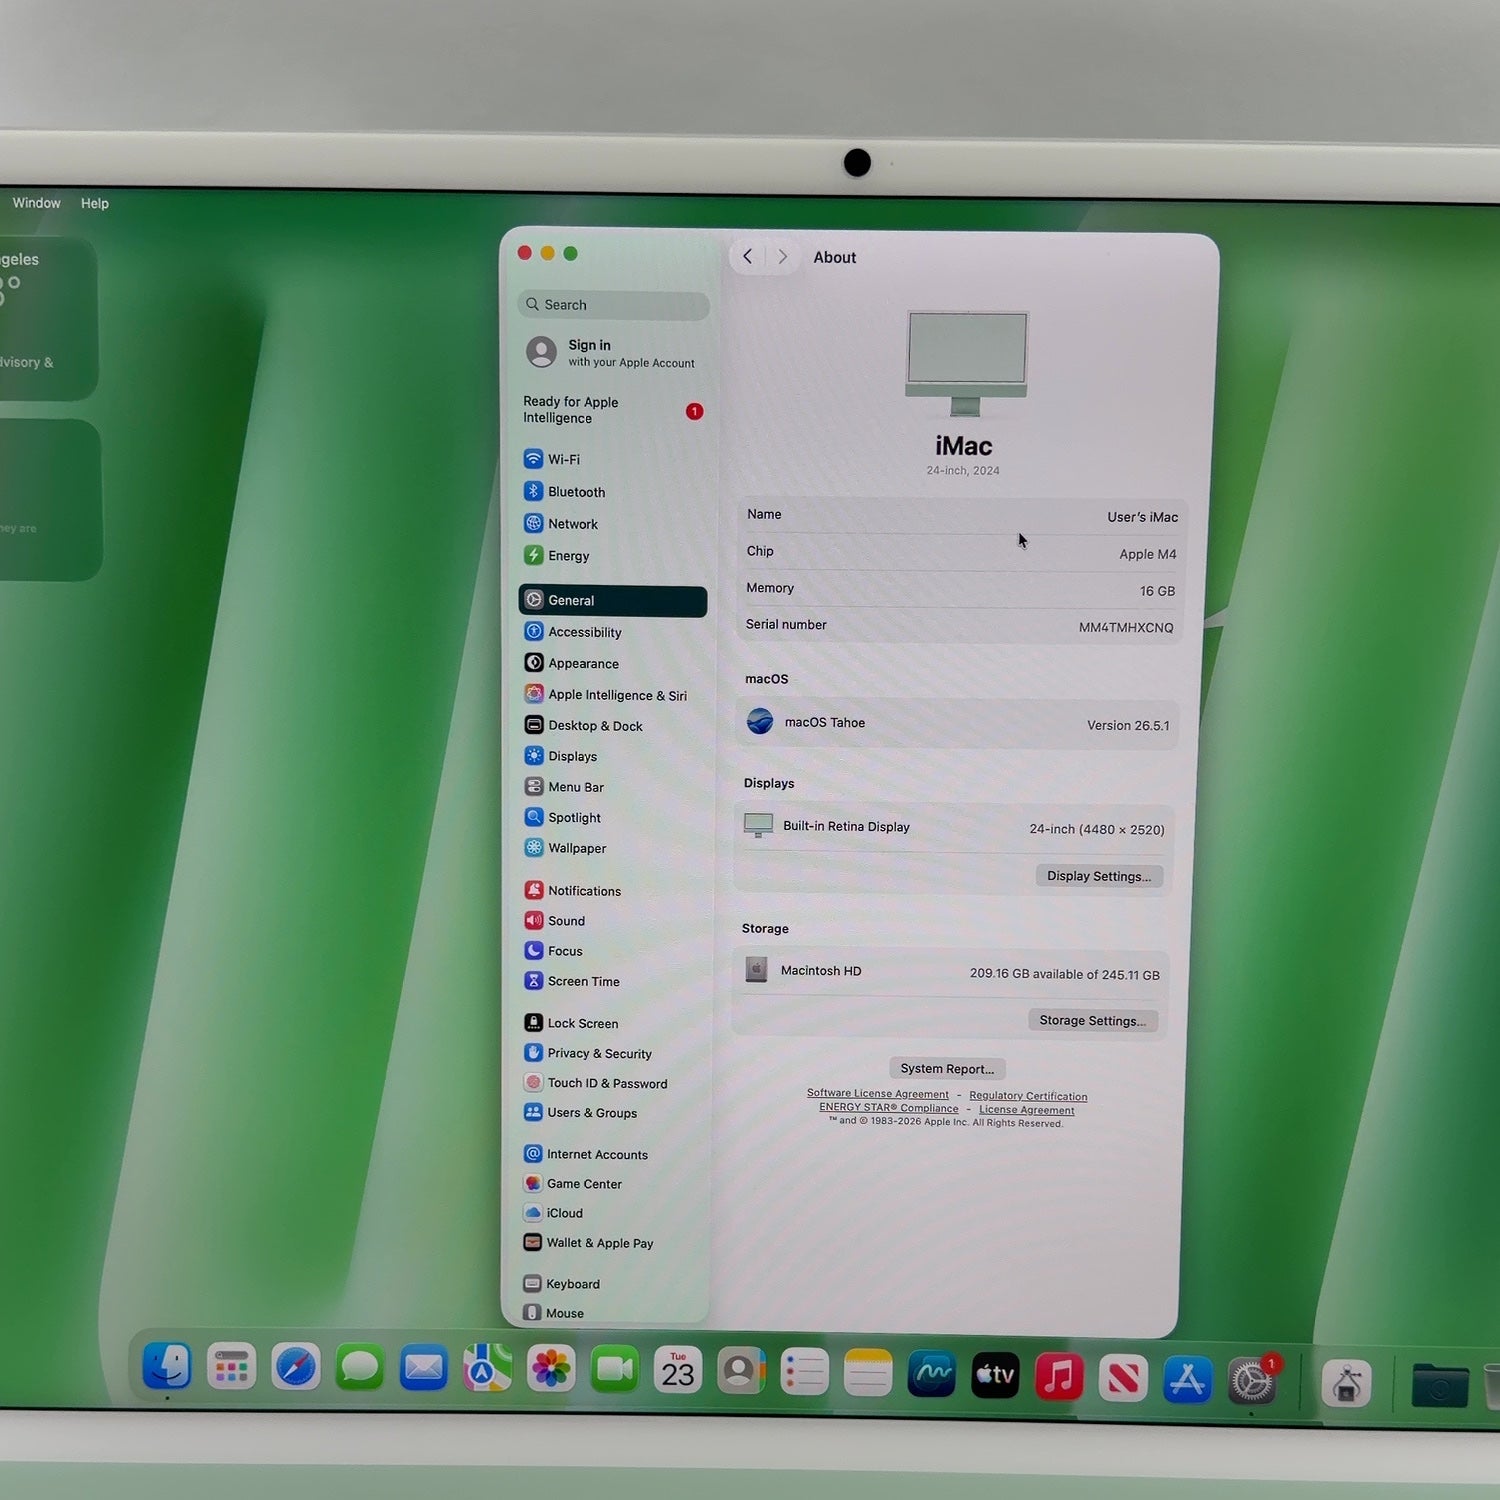1500x1500 pixels.
Task: Open Bluetooth settings pane
Action: [565, 491]
